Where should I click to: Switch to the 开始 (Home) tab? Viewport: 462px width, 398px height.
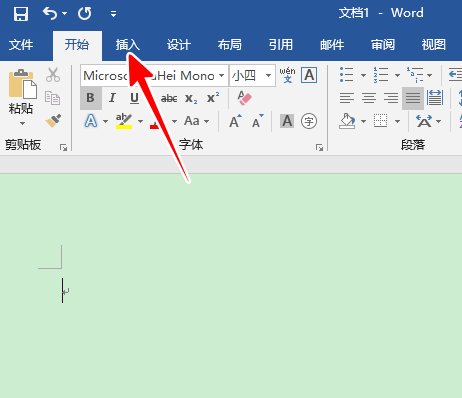point(77,45)
